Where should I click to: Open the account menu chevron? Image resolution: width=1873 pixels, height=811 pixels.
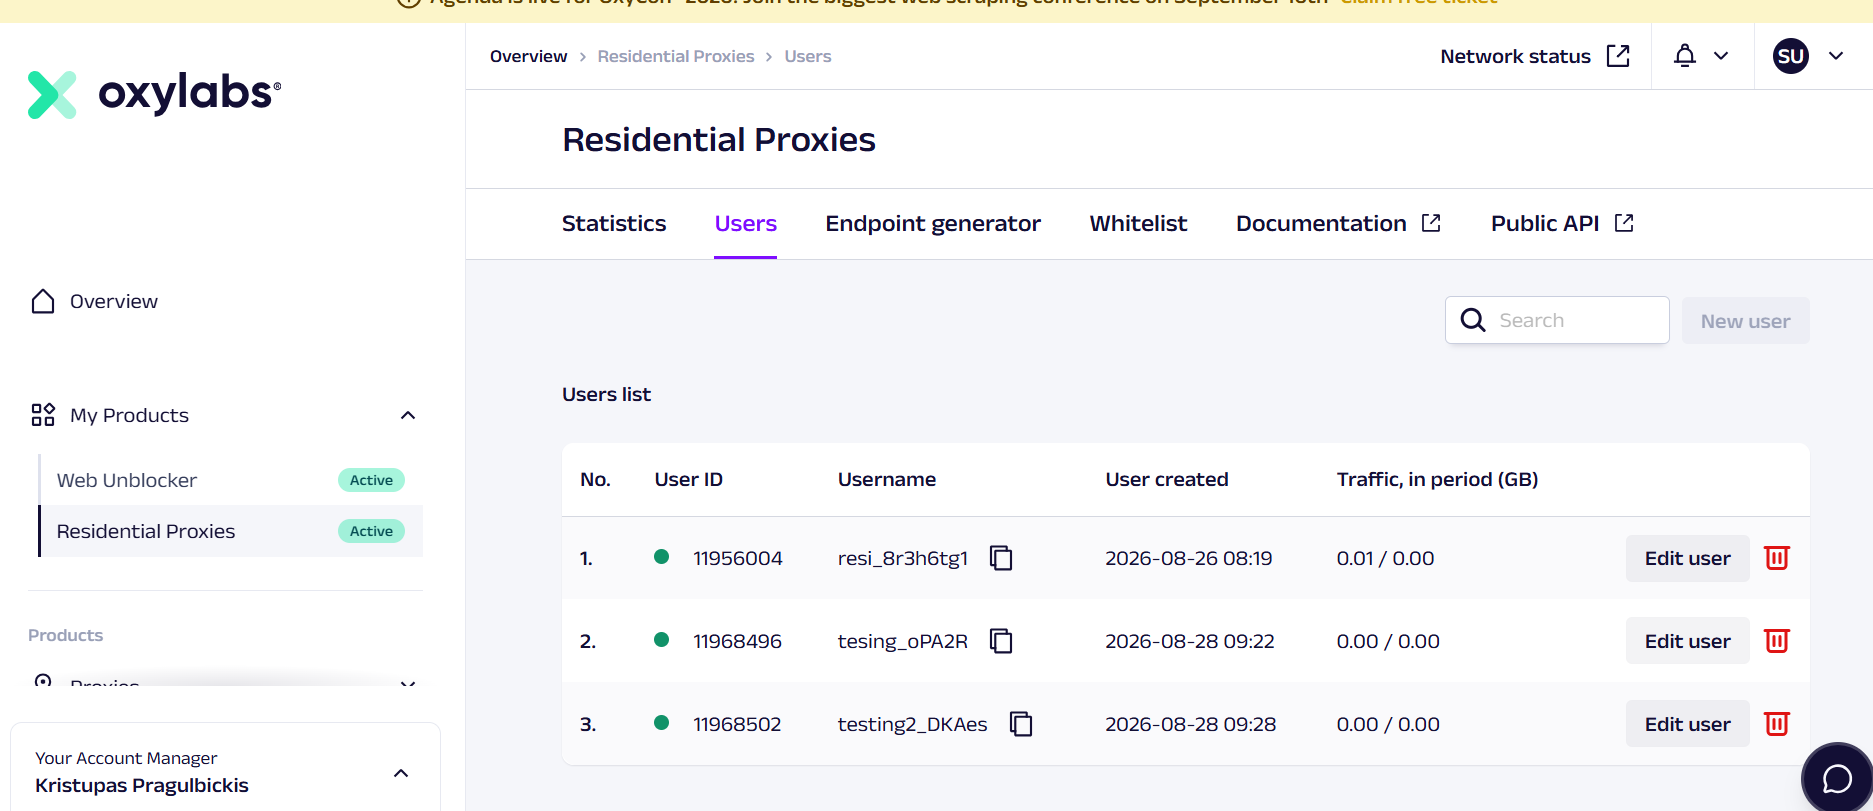point(1836,56)
